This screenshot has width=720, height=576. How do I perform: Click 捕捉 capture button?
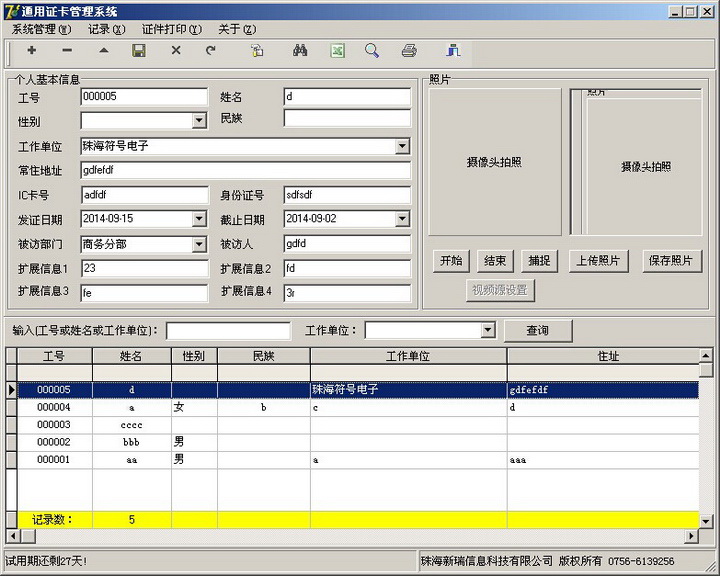pyautogui.click(x=540, y=261)
